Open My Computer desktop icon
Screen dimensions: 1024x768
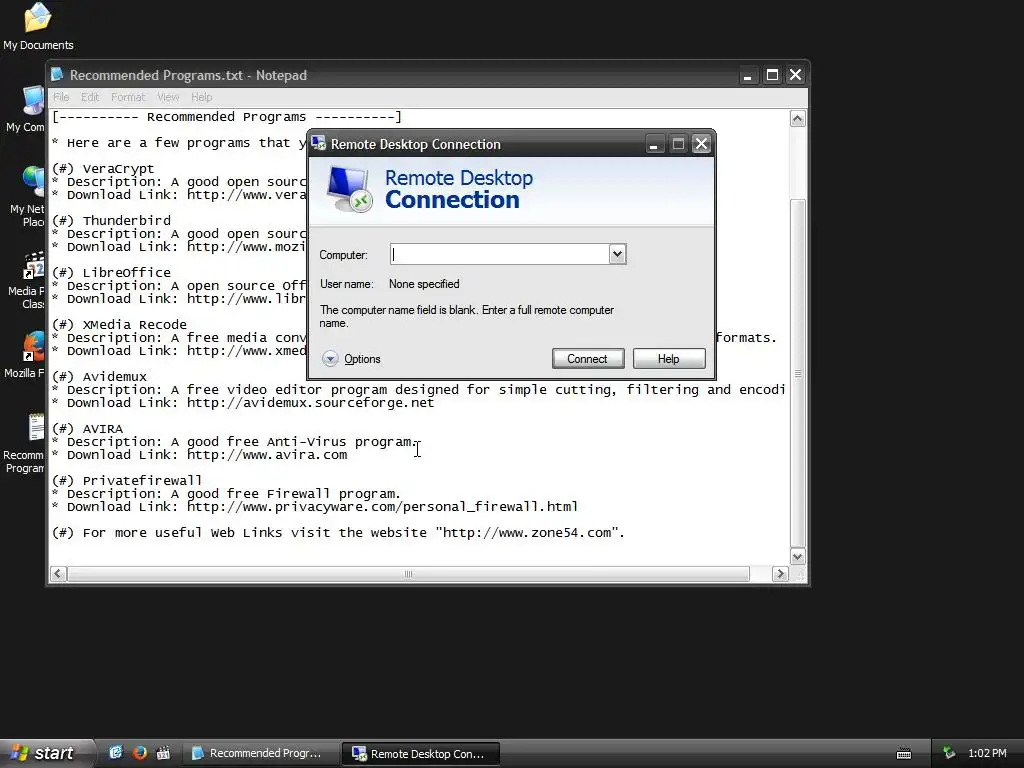[x=27, y=109]
